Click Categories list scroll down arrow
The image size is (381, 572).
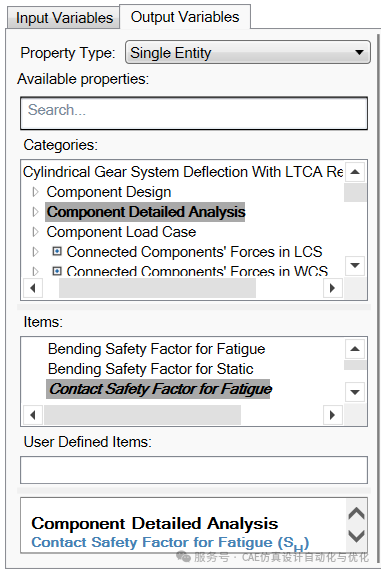click(355, 265)
